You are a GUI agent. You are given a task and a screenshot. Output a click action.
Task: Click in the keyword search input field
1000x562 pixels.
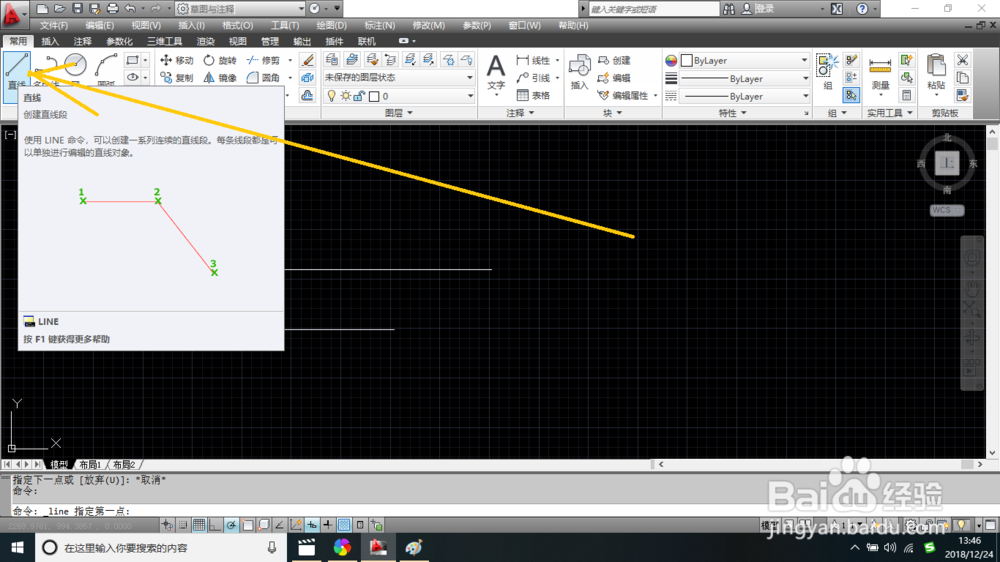point(653,8)
